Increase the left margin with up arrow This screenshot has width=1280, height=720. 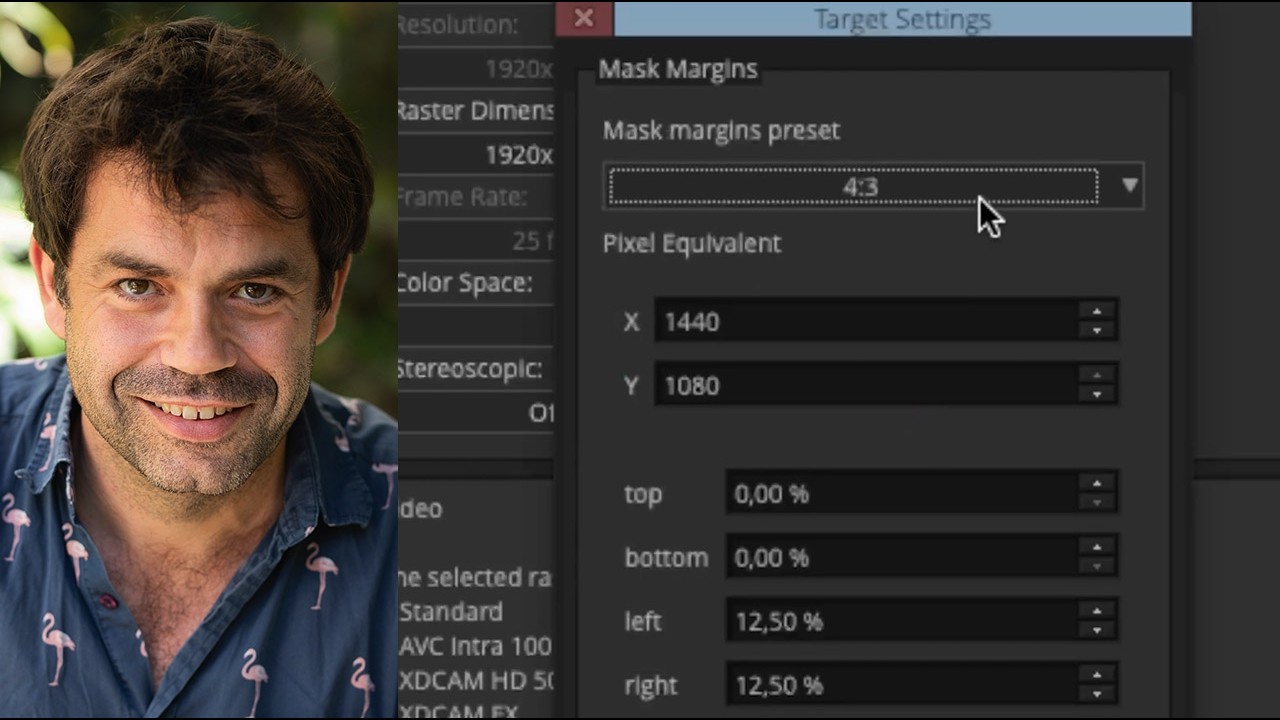click(1097, 612)
